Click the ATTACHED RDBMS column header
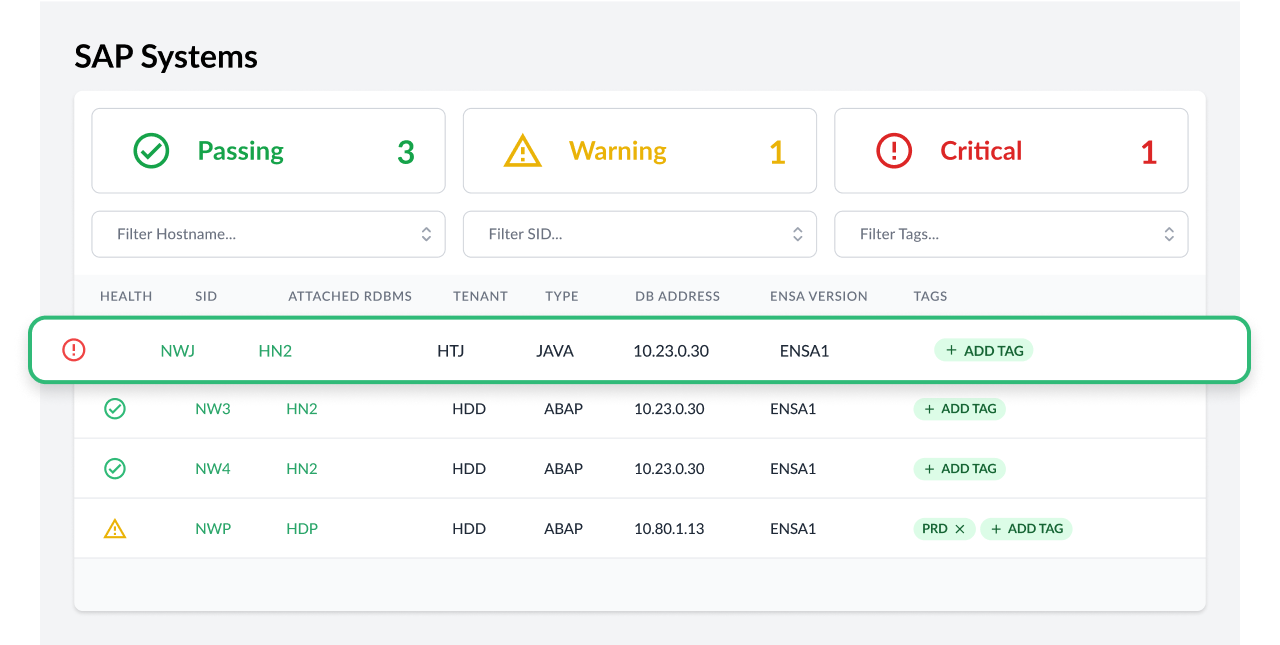The image size is (1280, 645). (x=350, y=296)
